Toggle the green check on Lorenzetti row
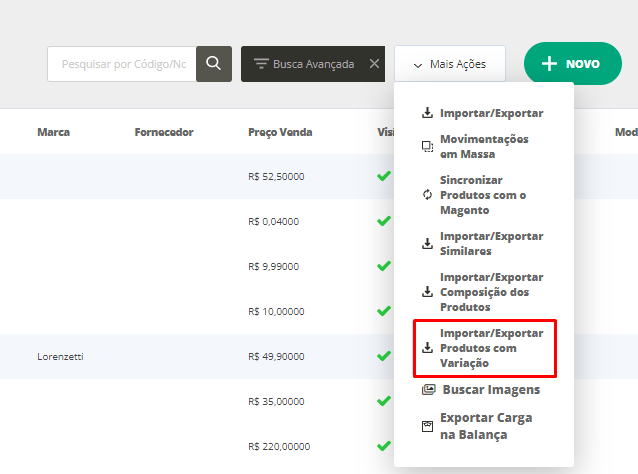Image resolution: width=638 pixels, height=474 pixels. click(x=383, y=356)
